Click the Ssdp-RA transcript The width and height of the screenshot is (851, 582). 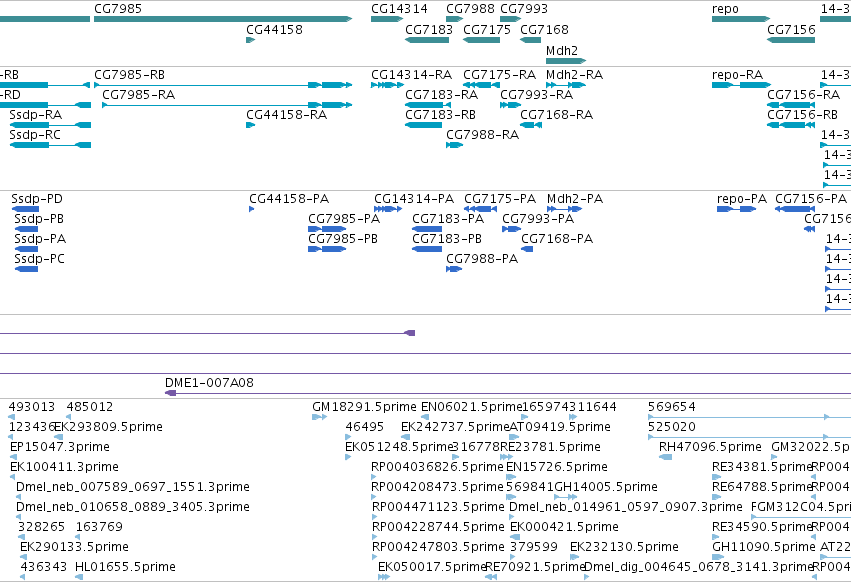pos(50,125)
